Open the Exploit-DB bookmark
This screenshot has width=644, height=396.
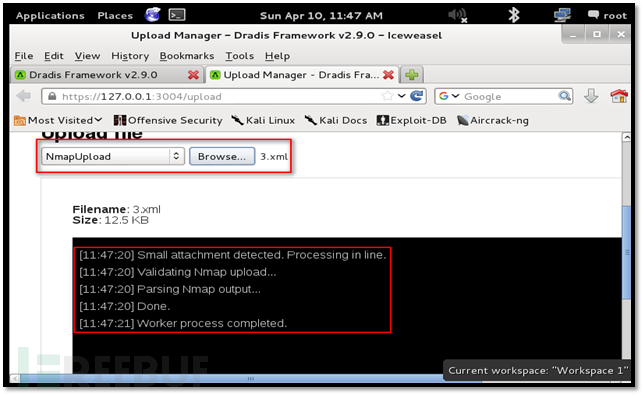pos(412,120)
